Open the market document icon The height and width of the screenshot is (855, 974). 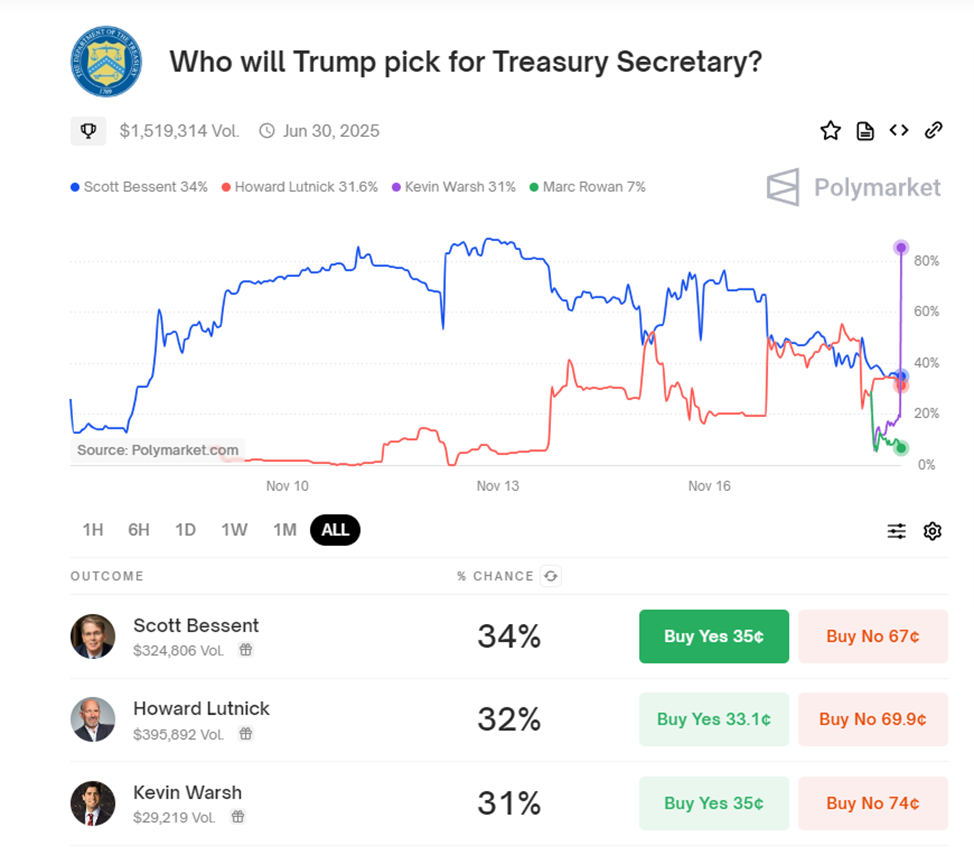[865, 131]
